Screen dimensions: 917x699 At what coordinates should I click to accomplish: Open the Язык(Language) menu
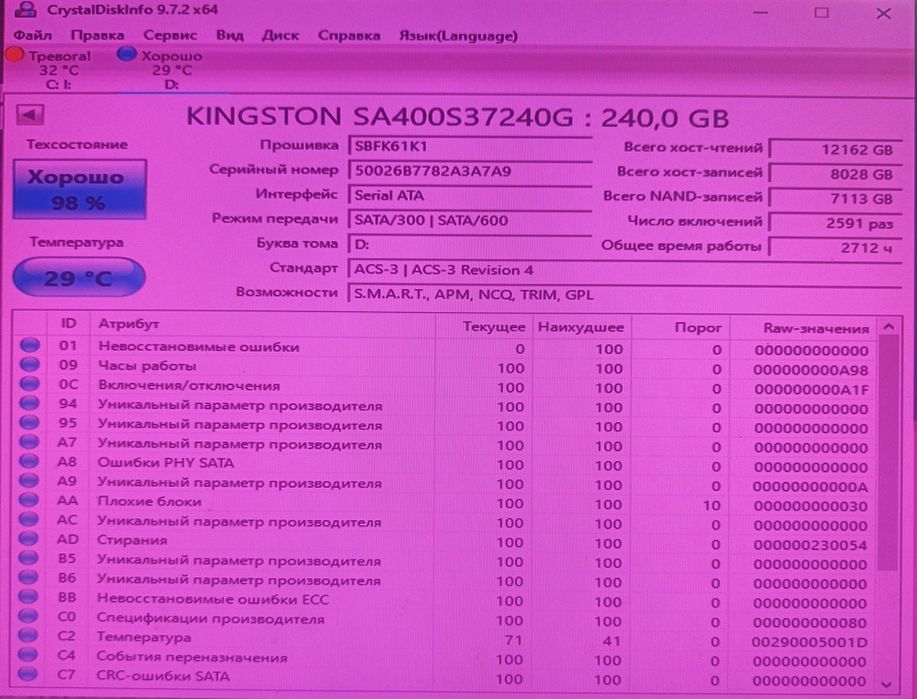[458, 36]
